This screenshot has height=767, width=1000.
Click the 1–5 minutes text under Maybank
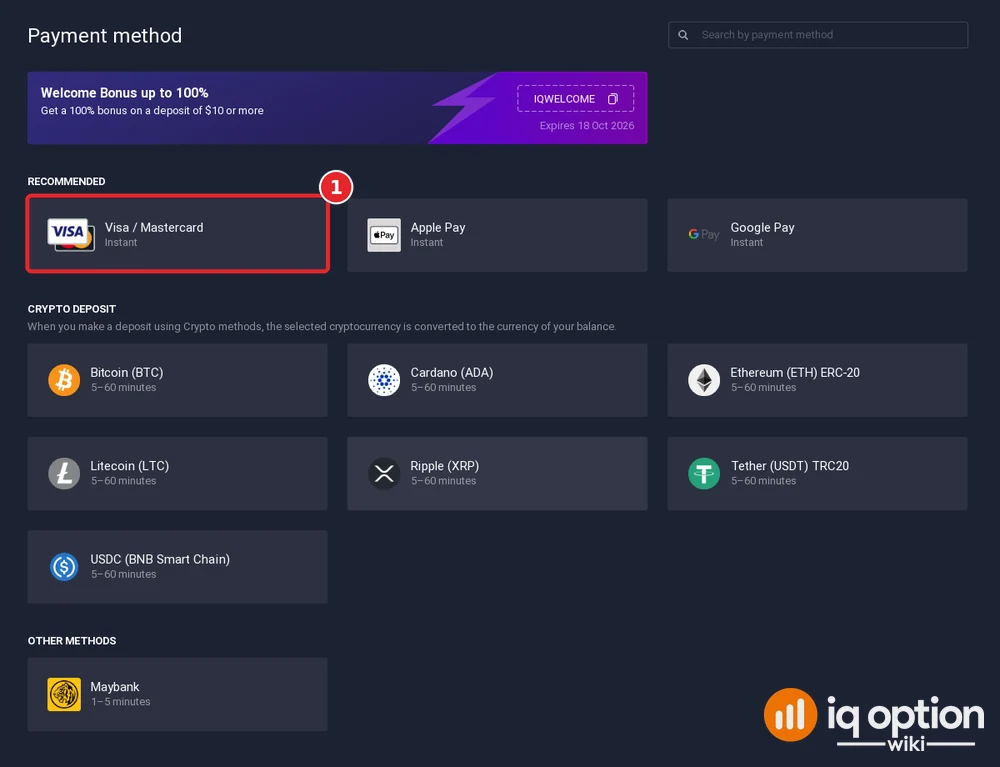[x=121, y=702]
